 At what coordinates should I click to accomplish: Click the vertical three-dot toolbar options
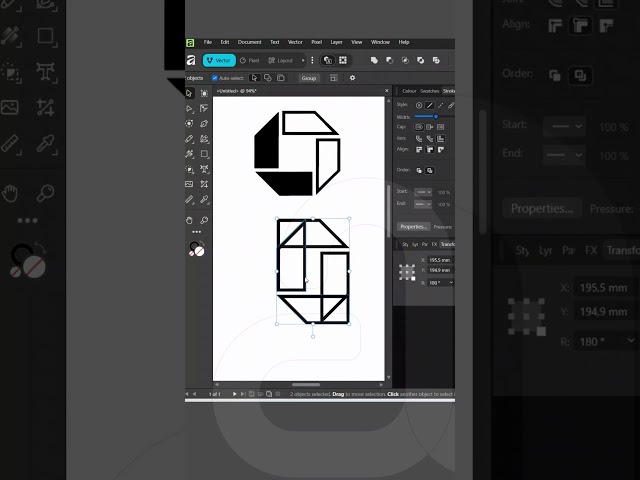[x=312, y=60]
